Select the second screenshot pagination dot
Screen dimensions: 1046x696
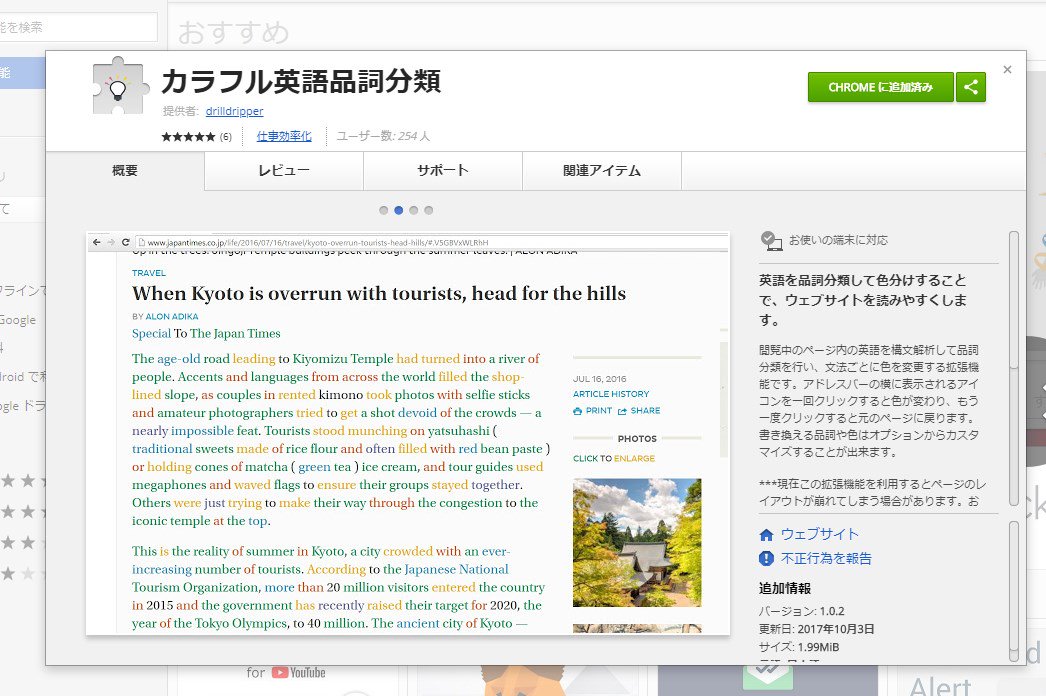399,210
